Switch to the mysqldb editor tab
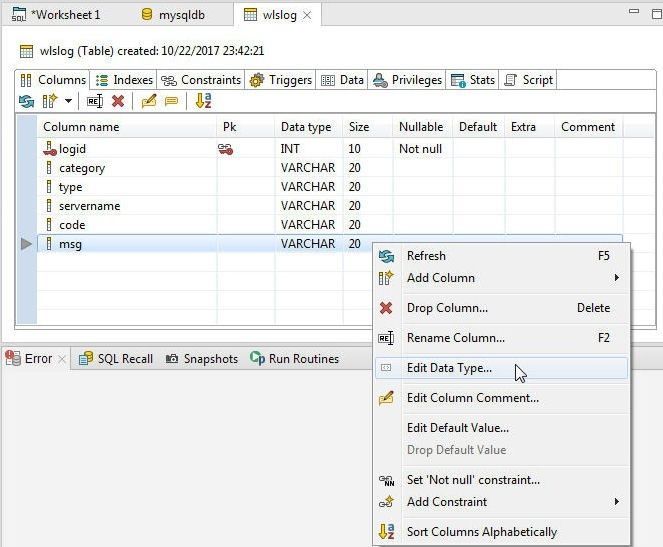The image size is (663, 547). coord(173,15)
